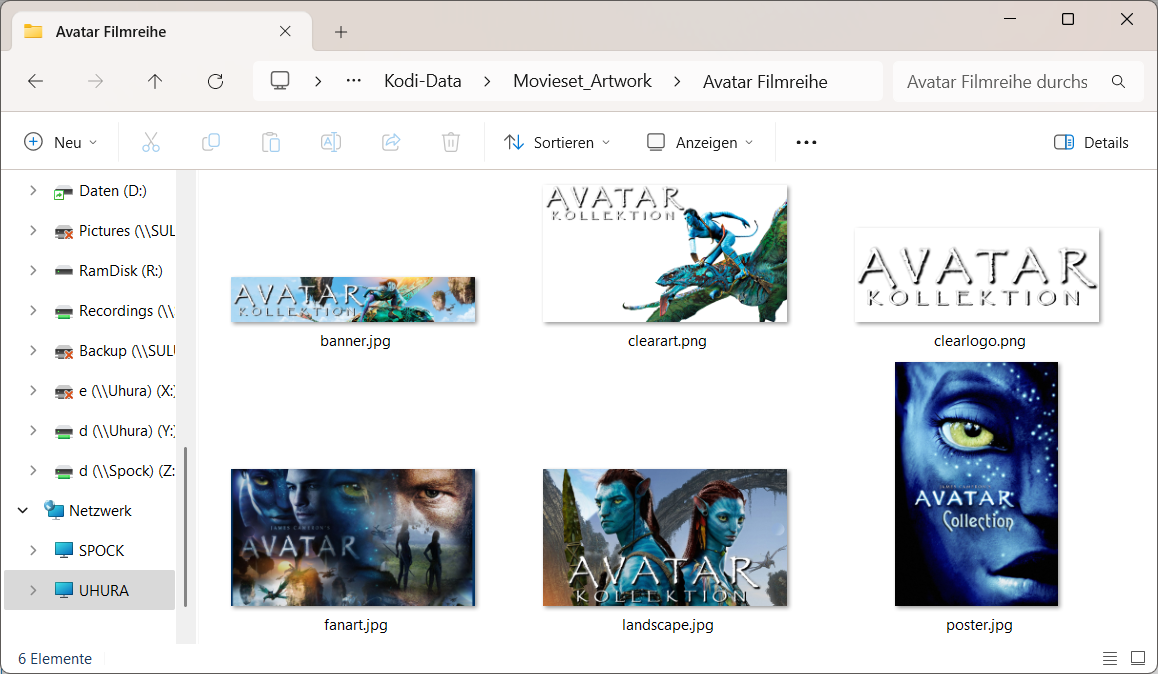Expand the Pictures network drive

point(33,230)
